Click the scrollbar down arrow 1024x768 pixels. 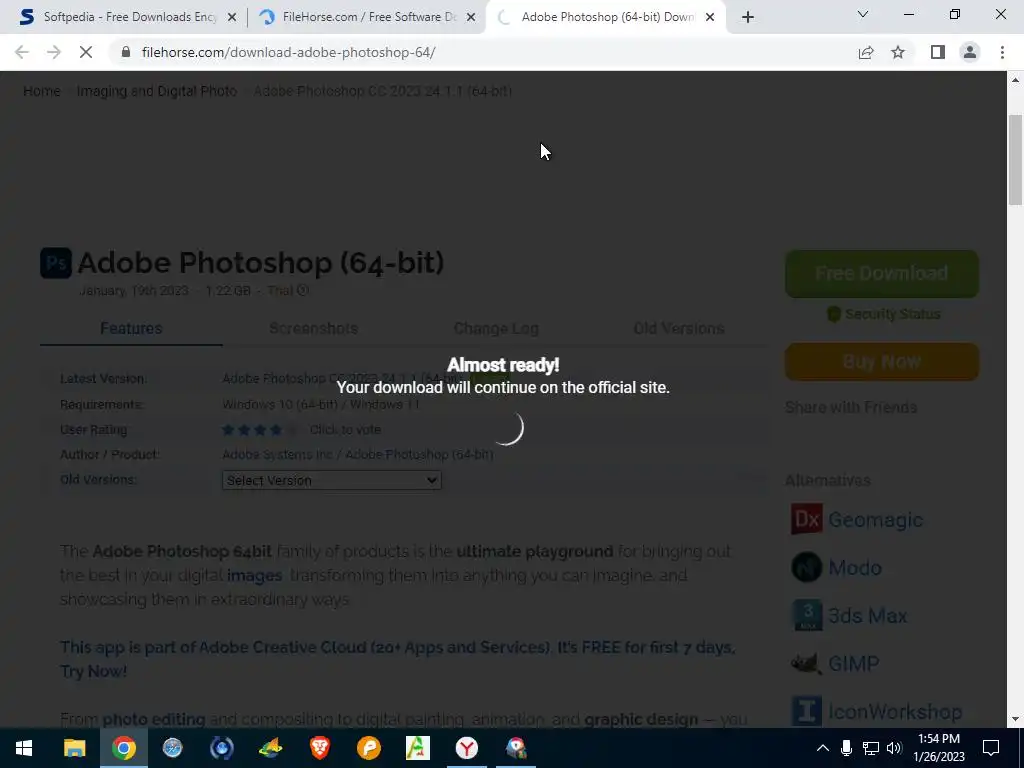tap(1015, 720)
